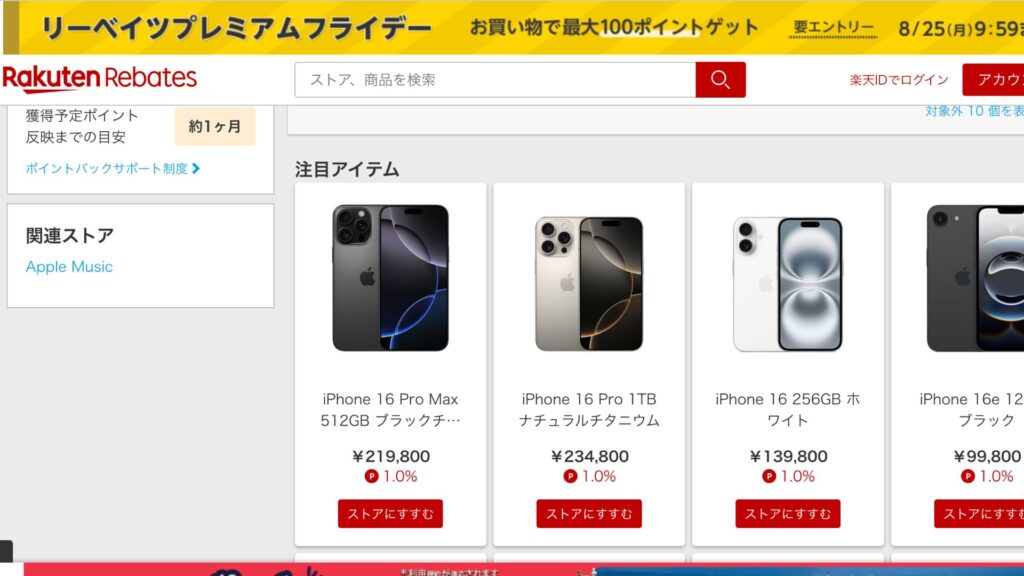Open the ポイントバックサポート制度 link
This screenshot has width=1024, height=576.
pyautogui.click(x=106, y=168)
